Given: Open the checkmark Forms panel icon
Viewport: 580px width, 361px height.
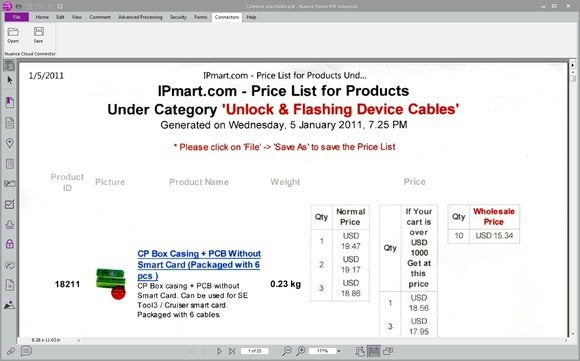Looking at the screenshot, I should (x=10, y=204).
